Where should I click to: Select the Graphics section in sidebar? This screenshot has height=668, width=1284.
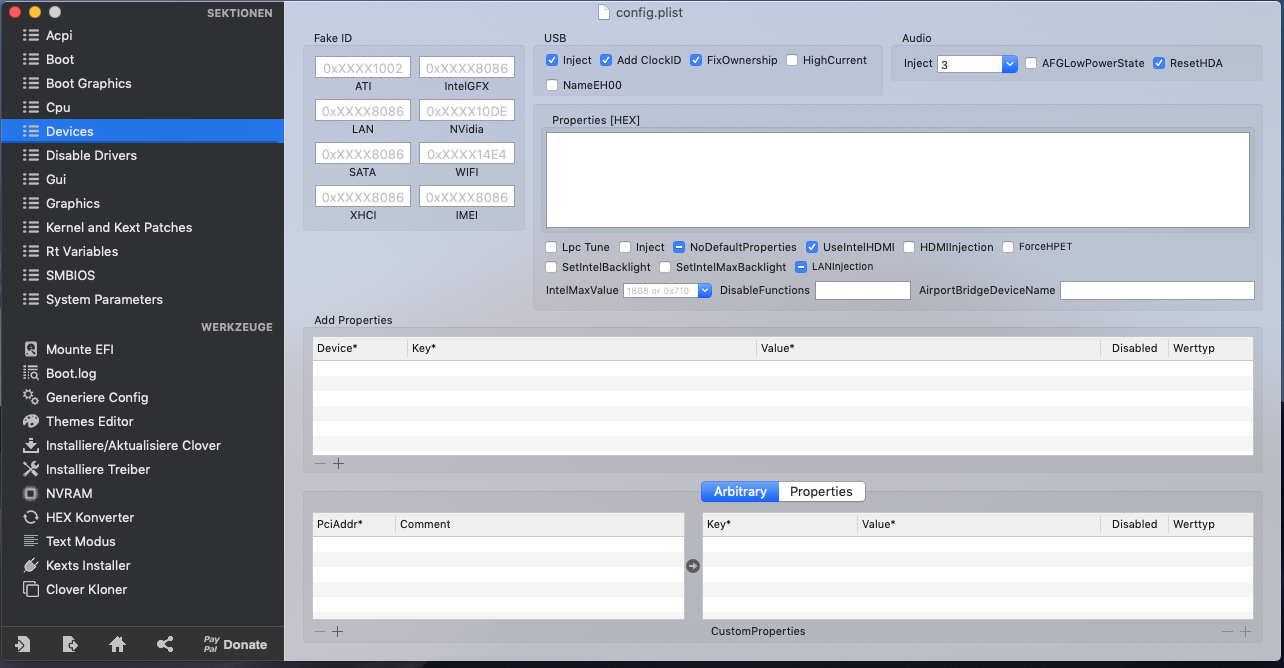tap(73, 203)
